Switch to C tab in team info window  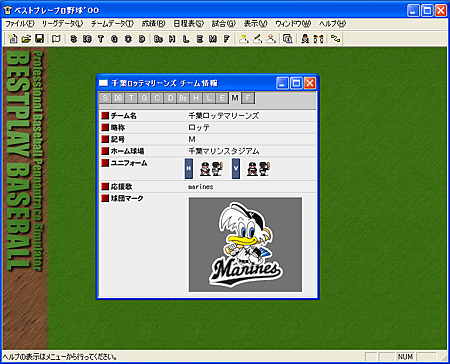[157, 98]
